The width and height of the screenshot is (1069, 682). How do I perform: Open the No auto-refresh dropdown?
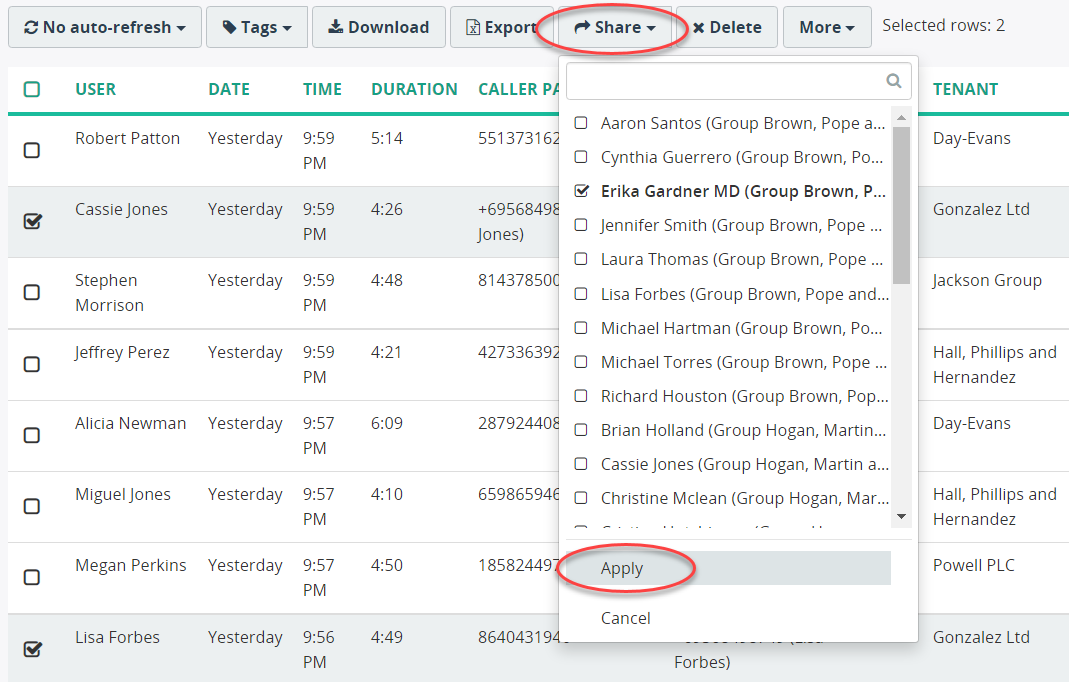pyautogui.click(x=105, y=27)
